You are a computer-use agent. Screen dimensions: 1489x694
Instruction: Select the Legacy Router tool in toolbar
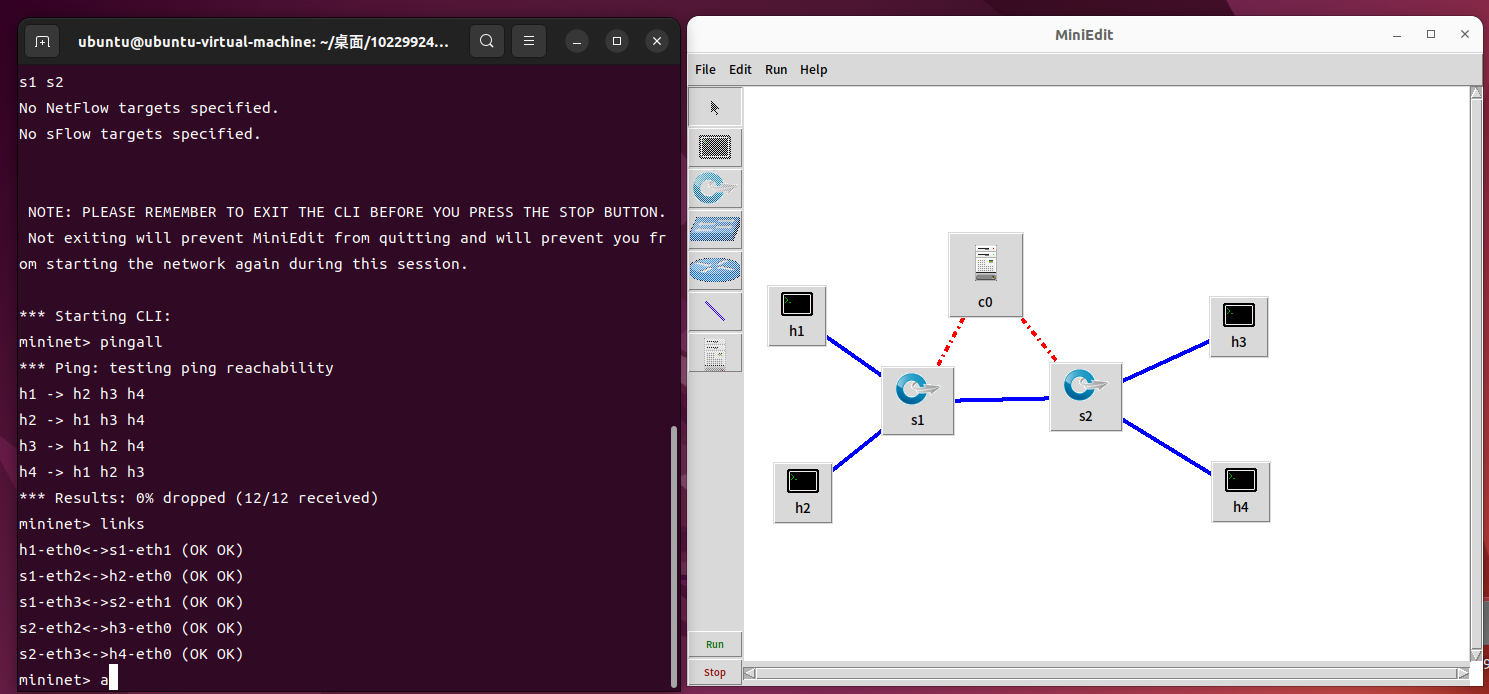(x=715, y=270)
